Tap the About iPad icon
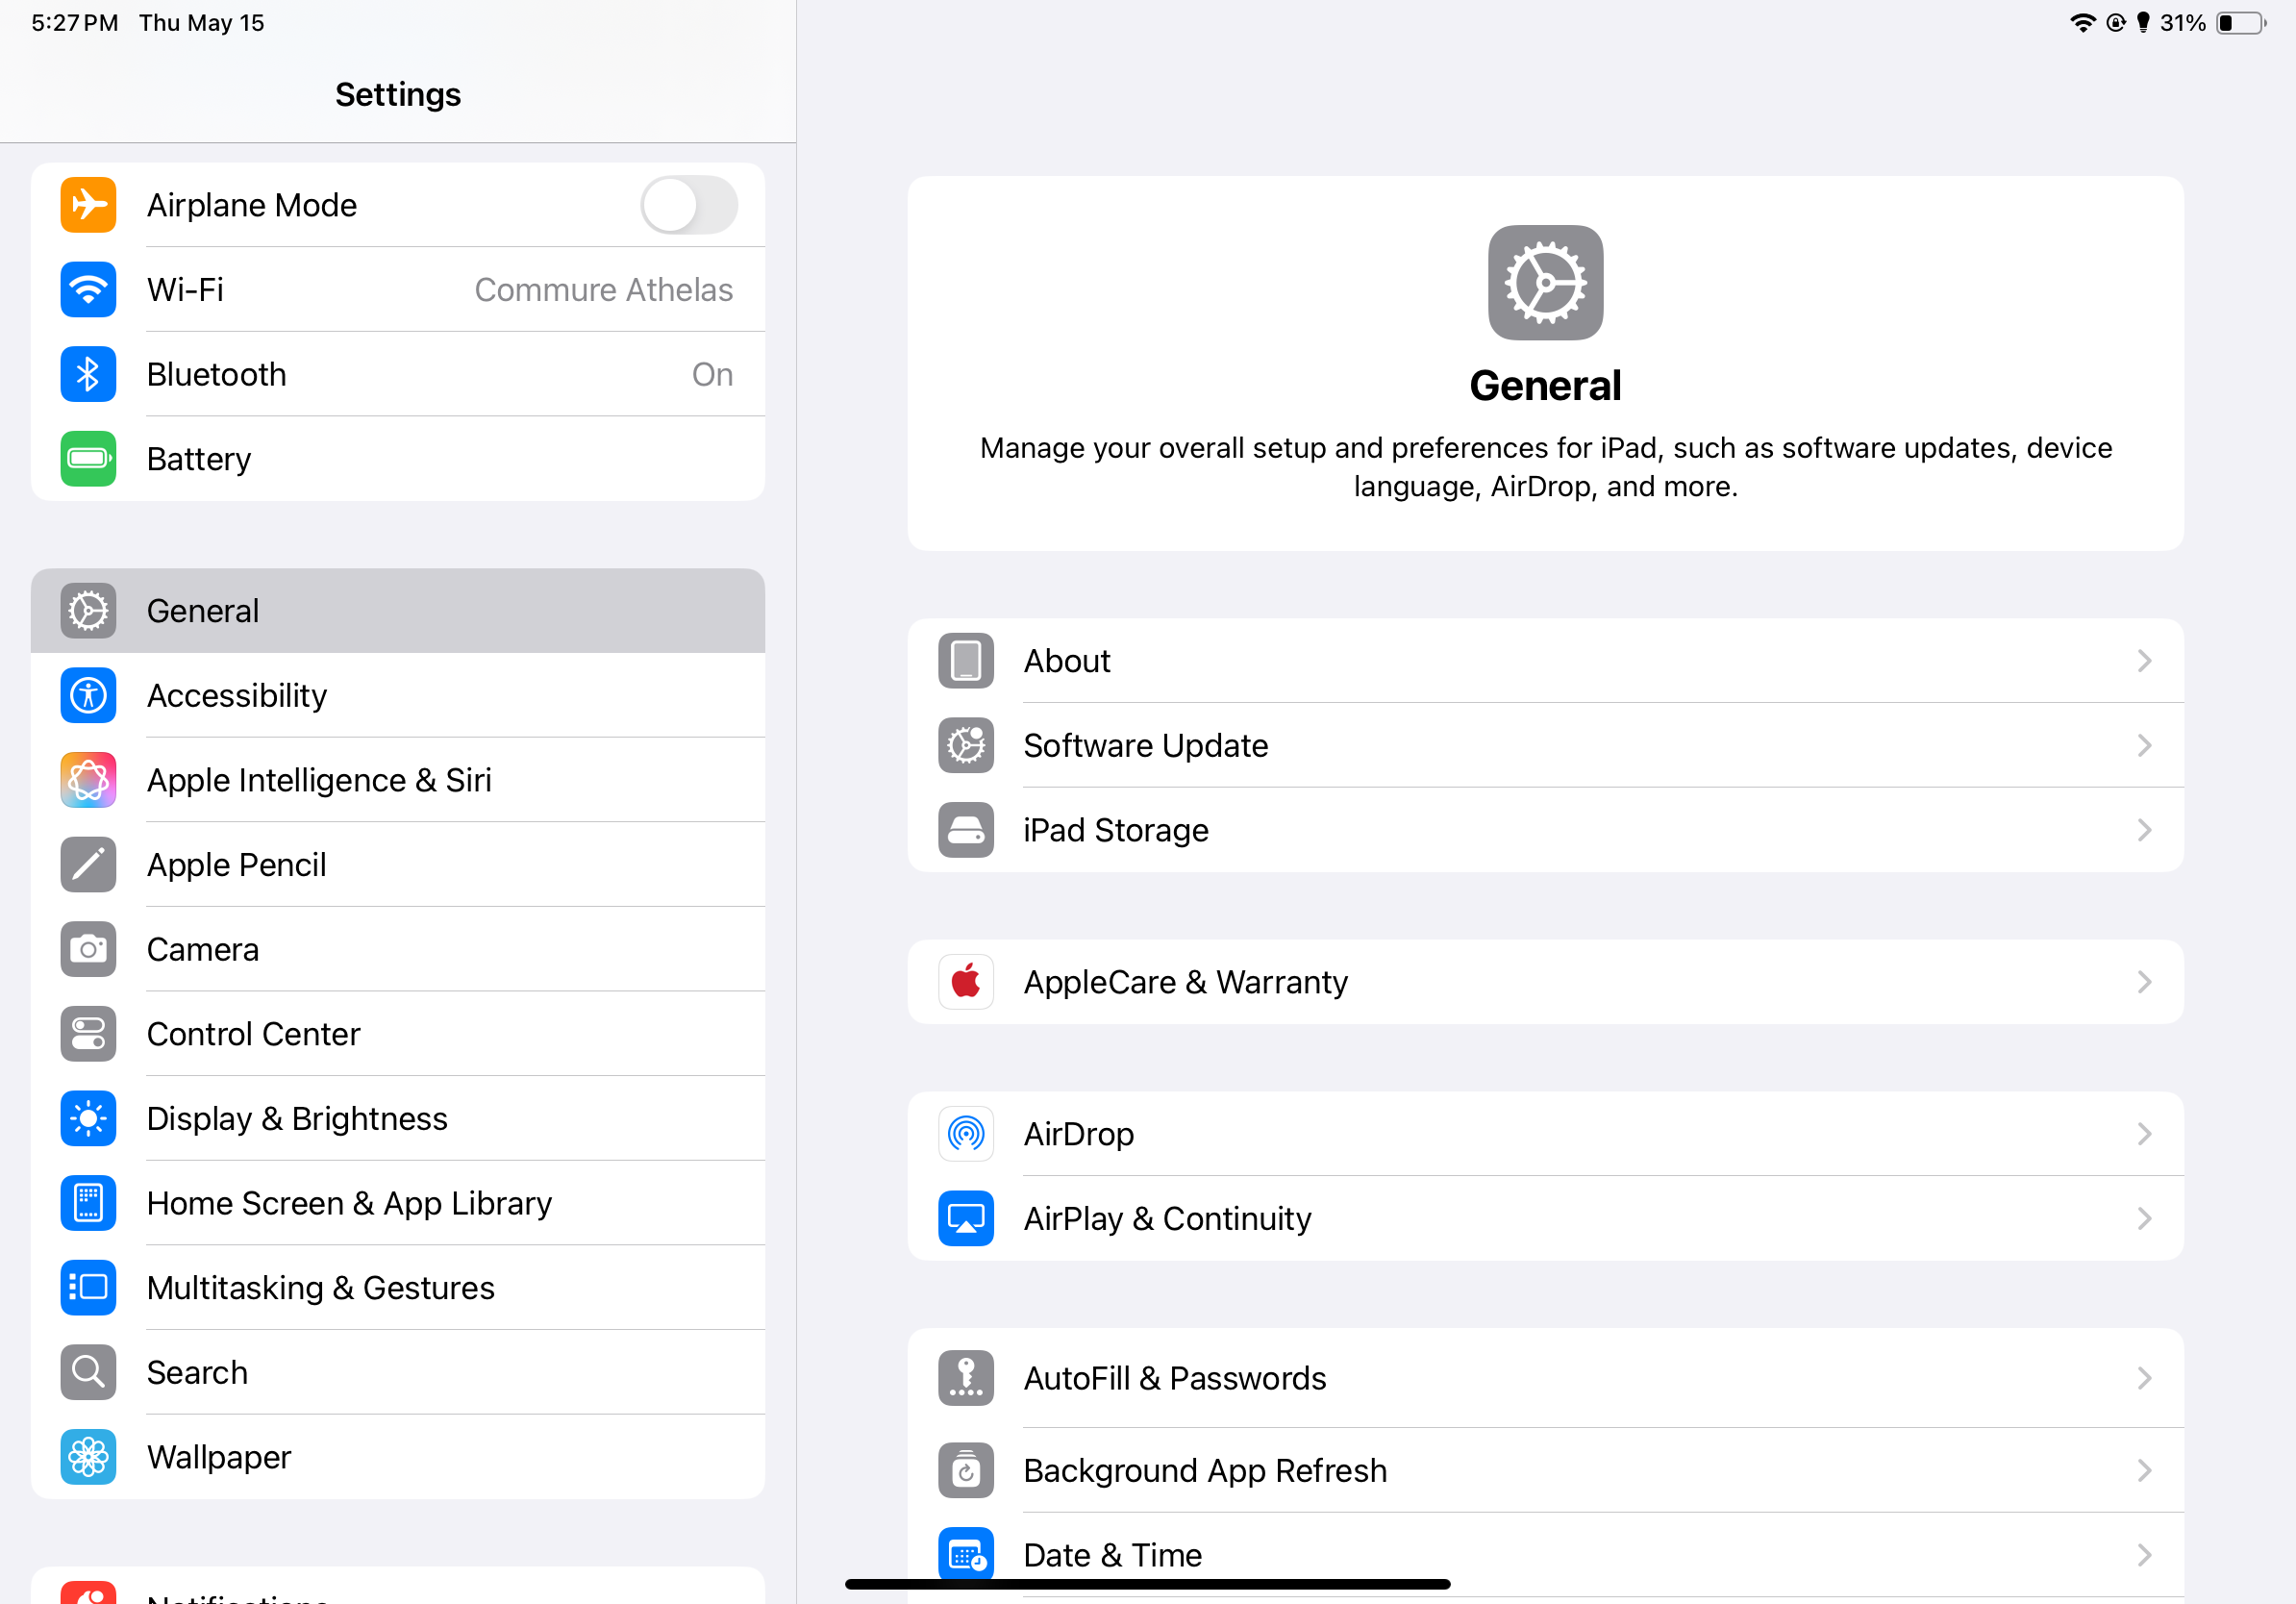2296x1604 pixels. tap(966, 661)
